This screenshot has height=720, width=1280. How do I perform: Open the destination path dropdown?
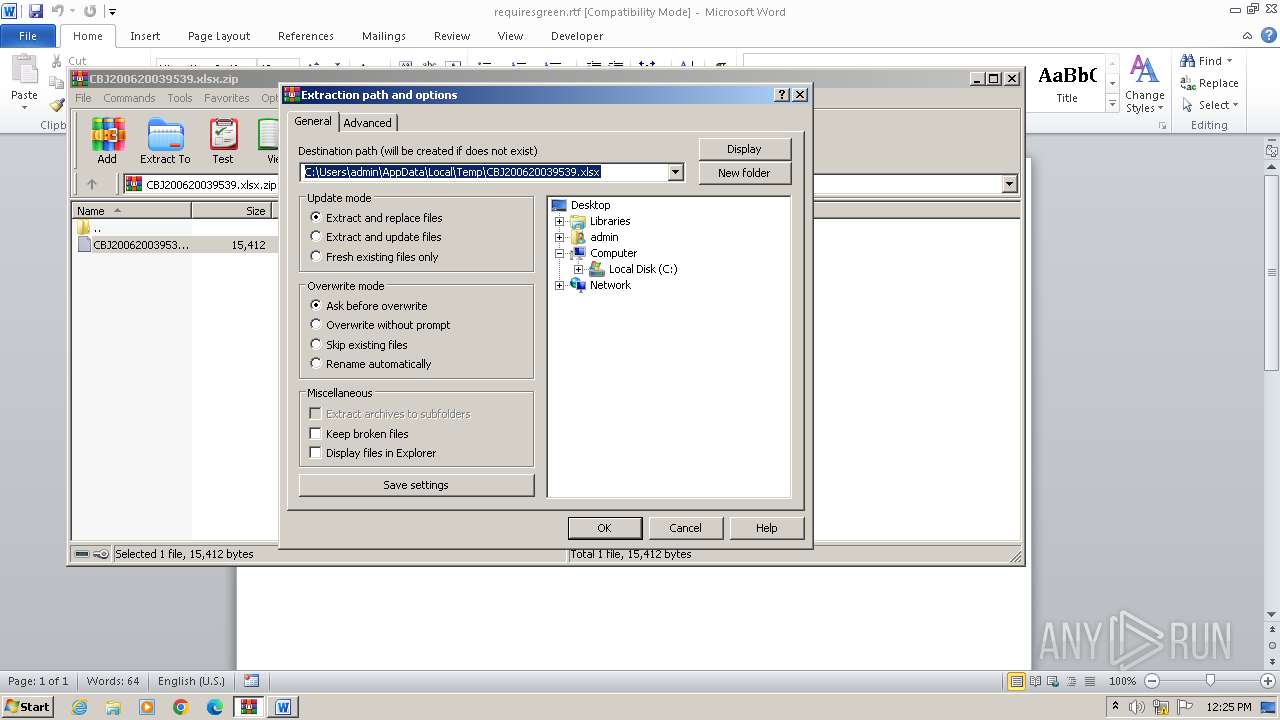pyautogui.click(x=675, y=172)
